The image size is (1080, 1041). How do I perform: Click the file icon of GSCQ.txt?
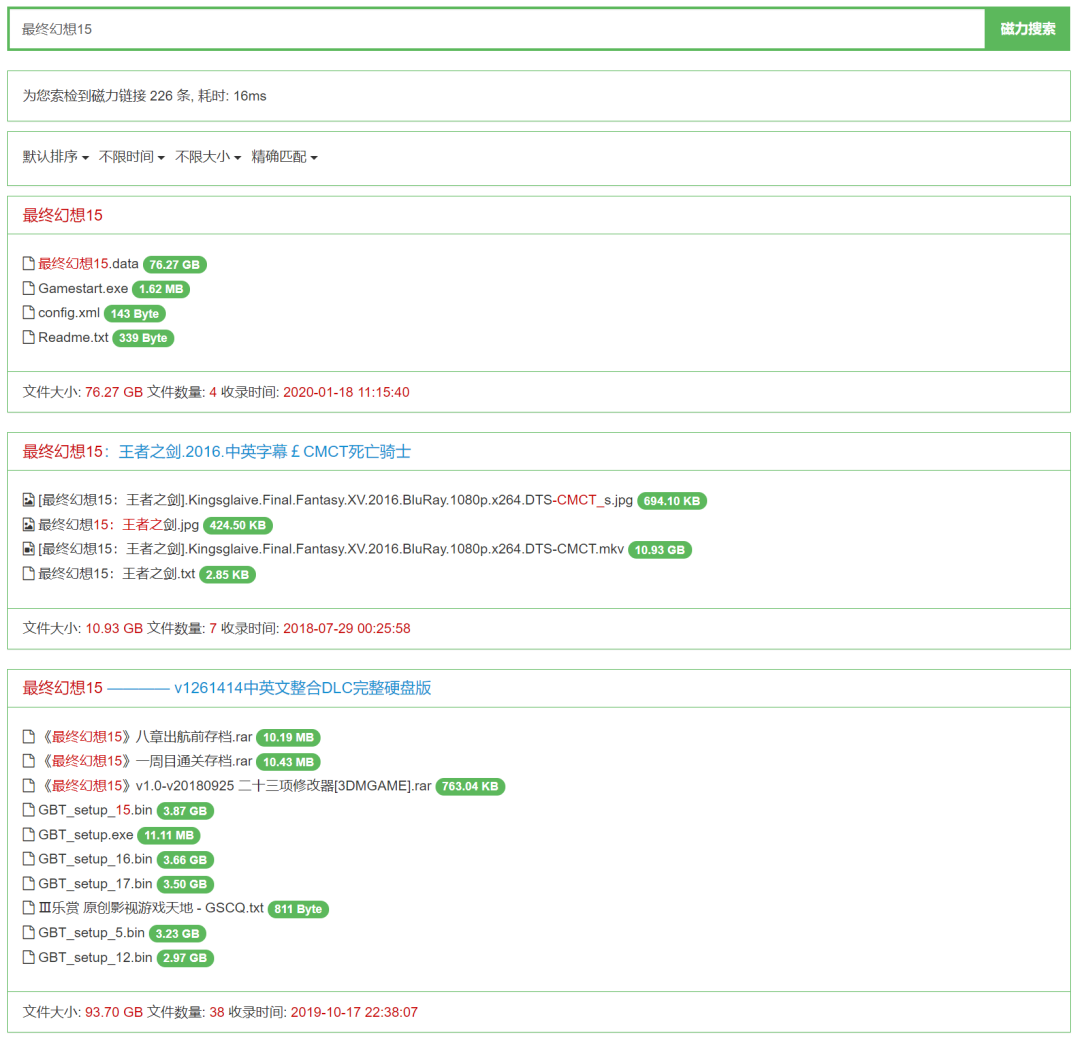(x=28, y=907)
